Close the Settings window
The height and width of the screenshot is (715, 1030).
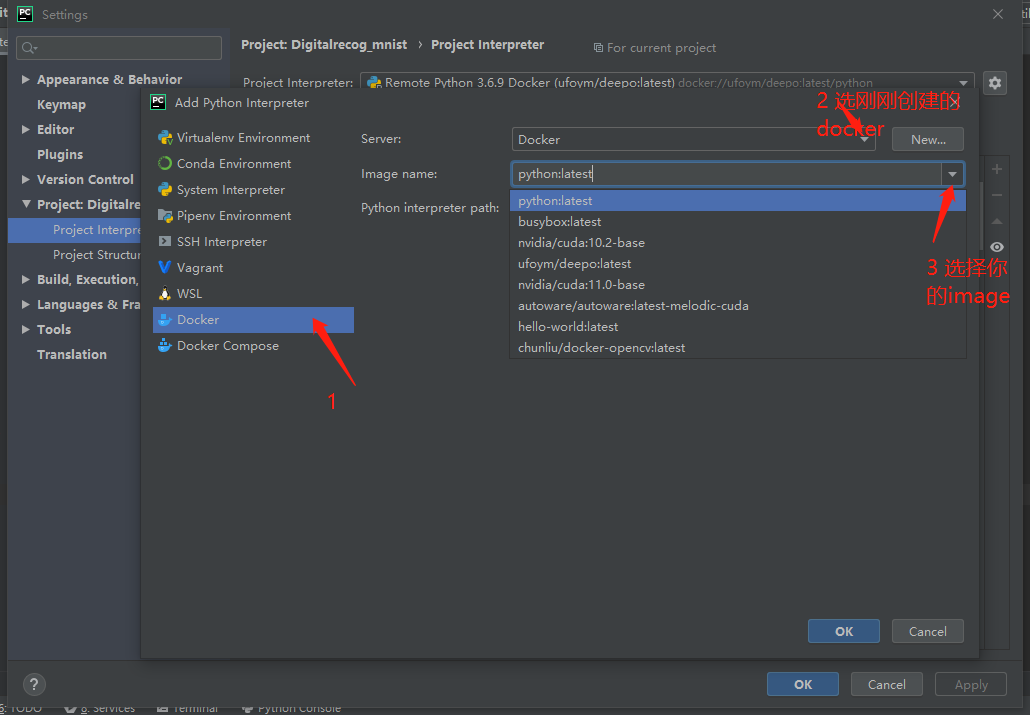[x=998, y=14]
